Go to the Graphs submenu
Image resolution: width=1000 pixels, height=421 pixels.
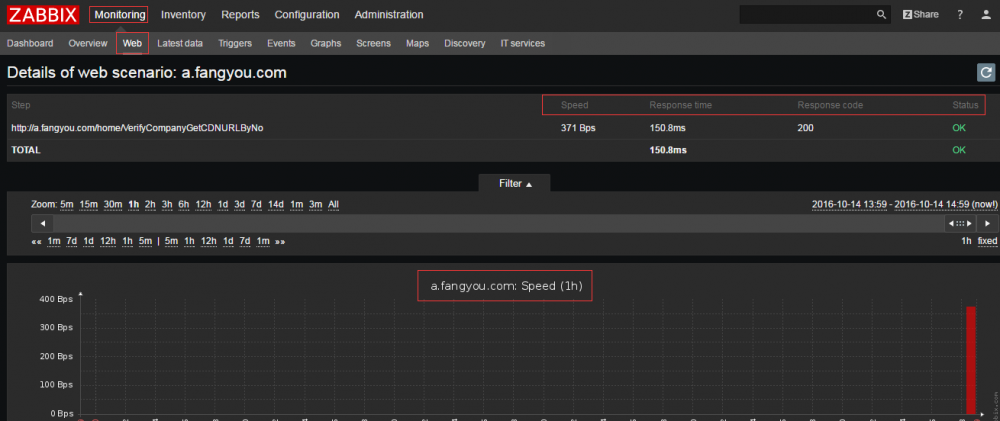pos(326,43)
